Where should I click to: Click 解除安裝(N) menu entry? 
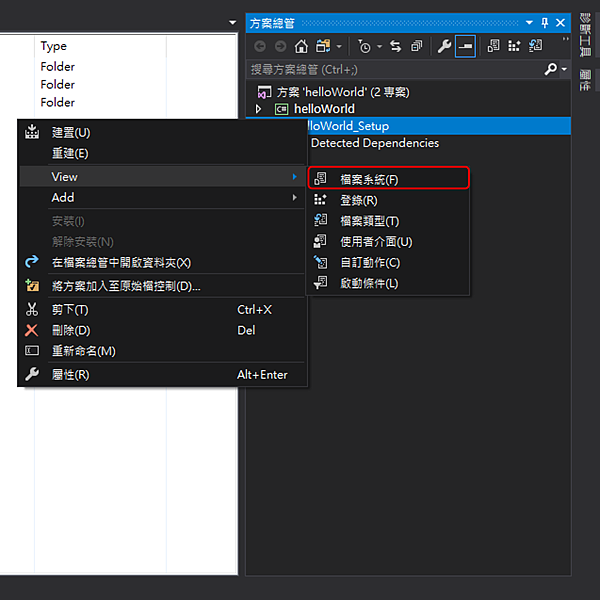coord(162,242)
